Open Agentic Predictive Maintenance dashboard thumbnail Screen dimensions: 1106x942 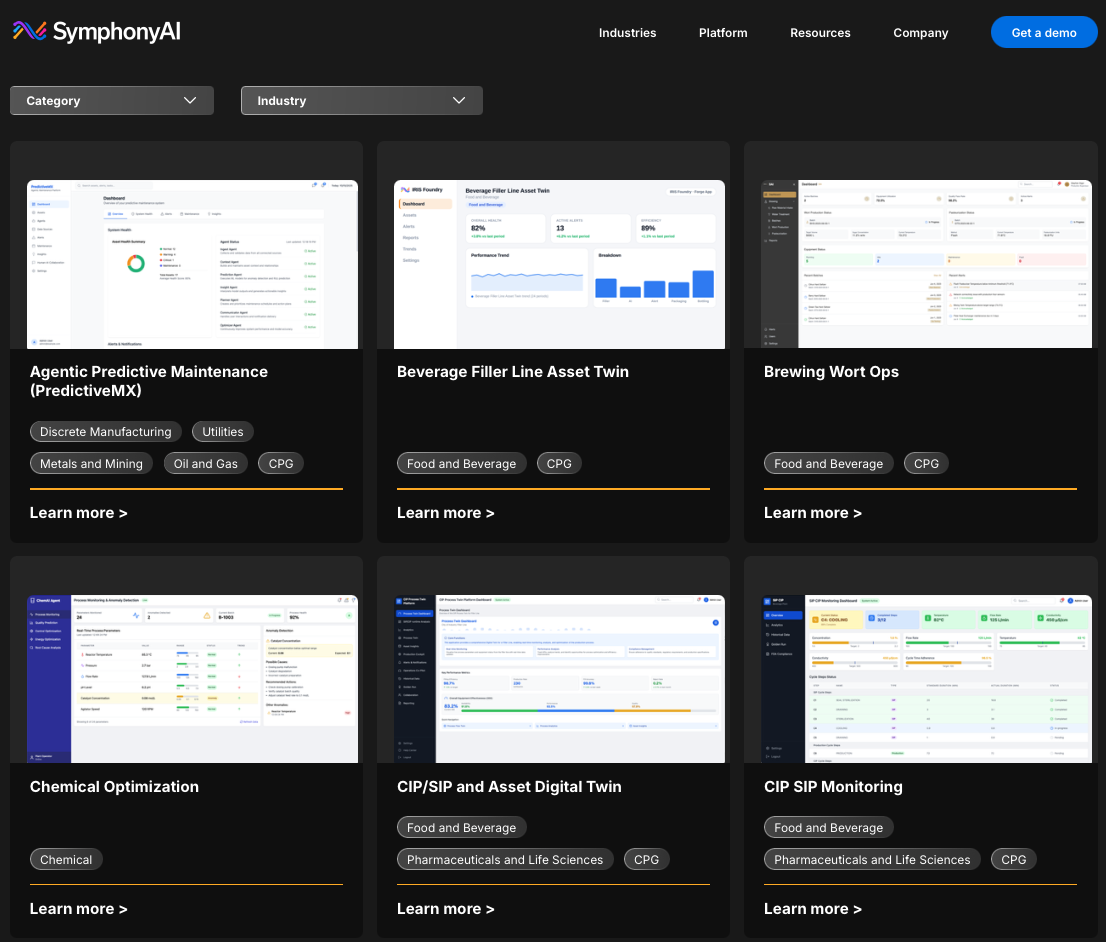(x=193, y=264)
